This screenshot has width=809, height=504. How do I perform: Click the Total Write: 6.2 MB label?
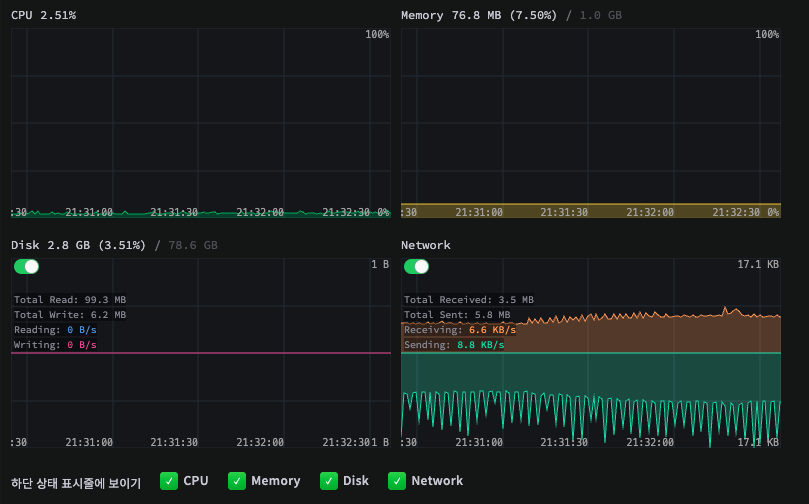click(70, 315)
